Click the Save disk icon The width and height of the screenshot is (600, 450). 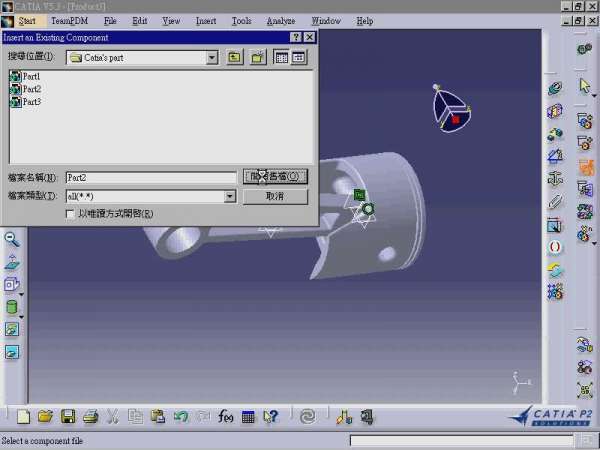(x=68, y=416)
